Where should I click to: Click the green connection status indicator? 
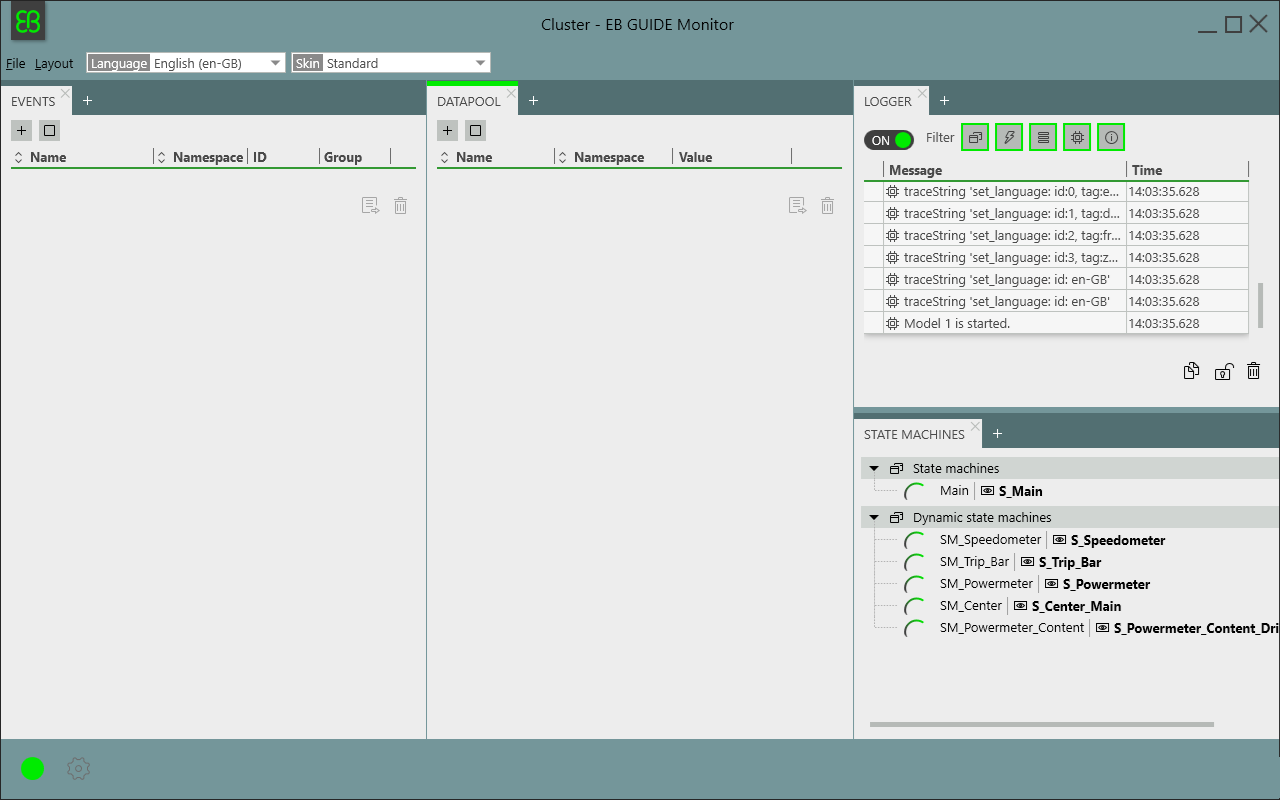[x=33, y=769]
